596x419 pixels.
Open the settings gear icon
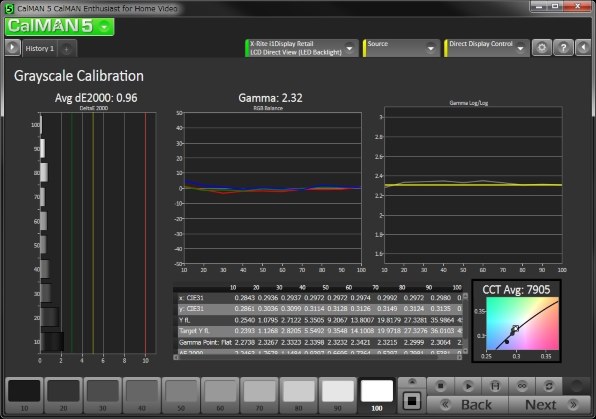(542, 48)
